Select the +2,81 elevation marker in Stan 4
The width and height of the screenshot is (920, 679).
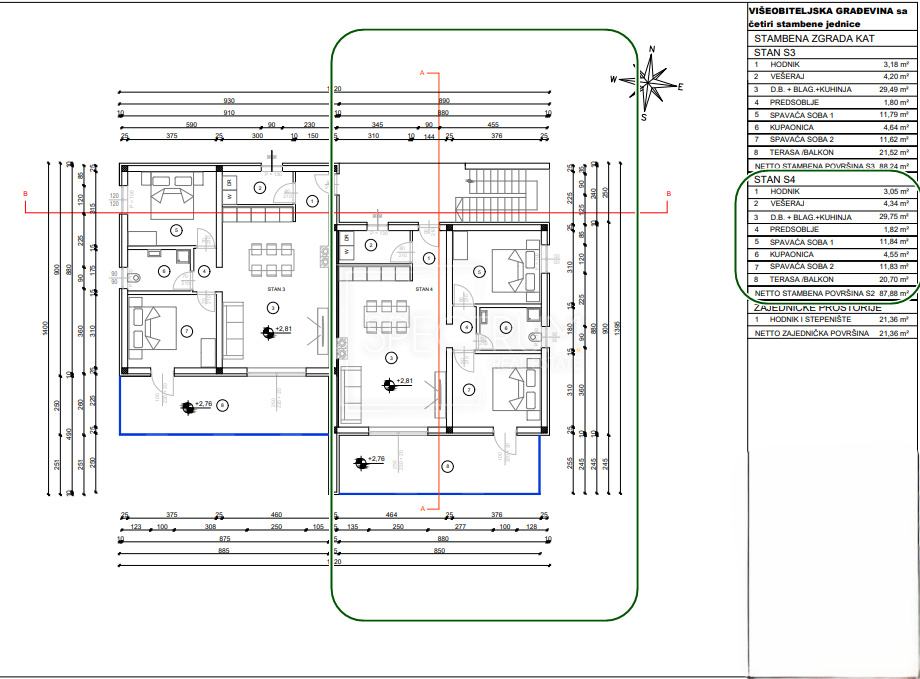click(397, 384)
